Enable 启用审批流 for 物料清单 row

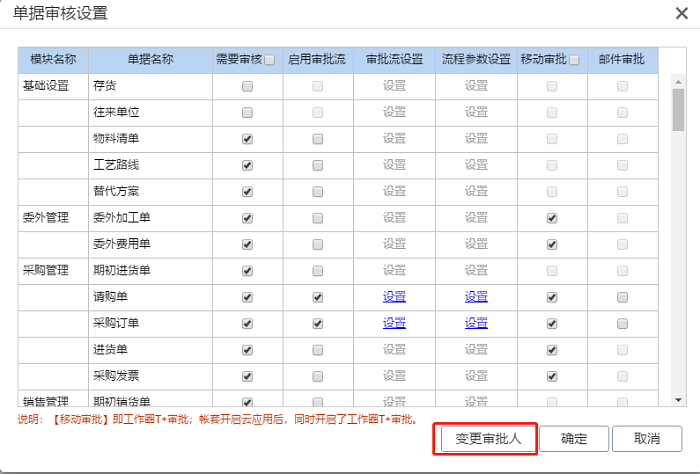(x=317, y=139)
